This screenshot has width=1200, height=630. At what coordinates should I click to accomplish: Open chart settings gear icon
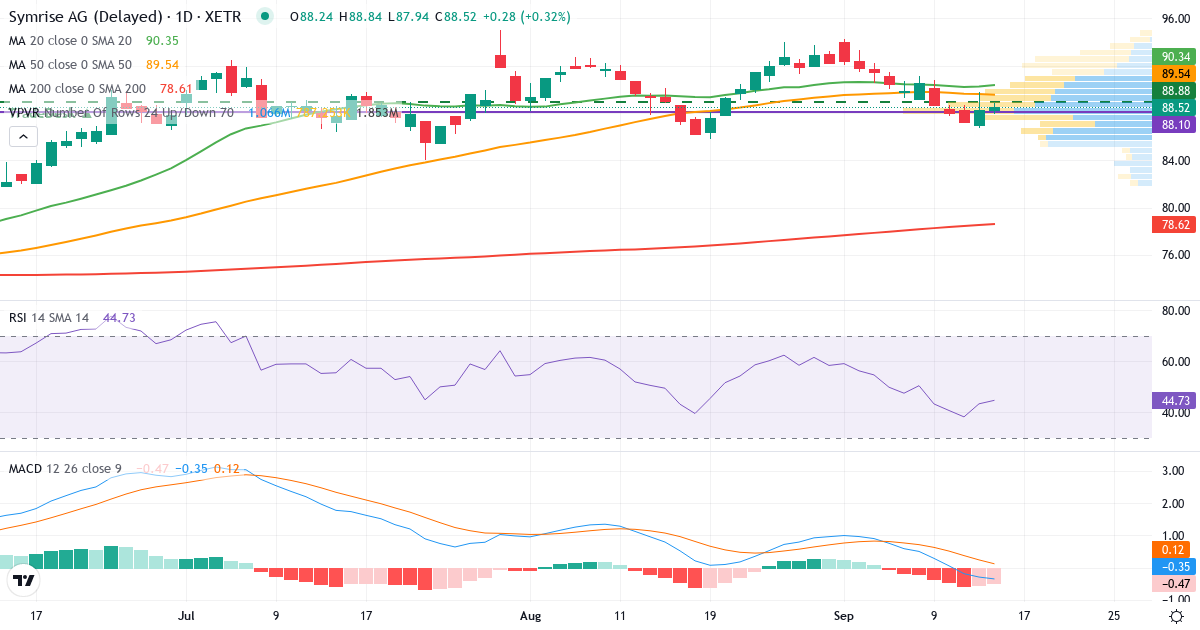pos(1177,616)
